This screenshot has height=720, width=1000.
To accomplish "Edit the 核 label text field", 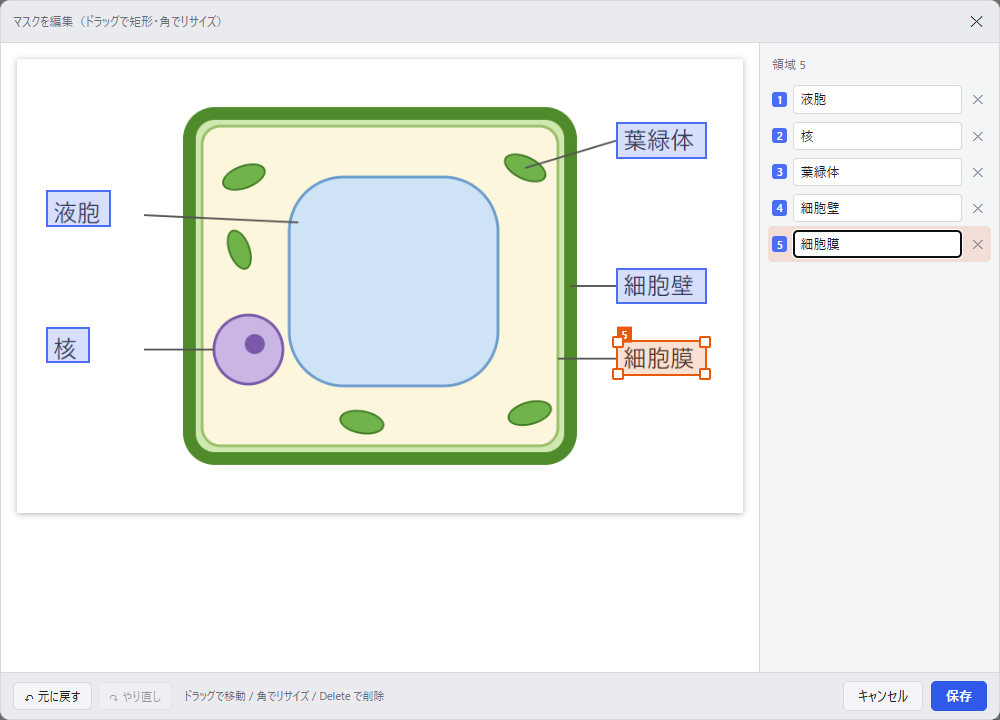I will click(877, 136).
